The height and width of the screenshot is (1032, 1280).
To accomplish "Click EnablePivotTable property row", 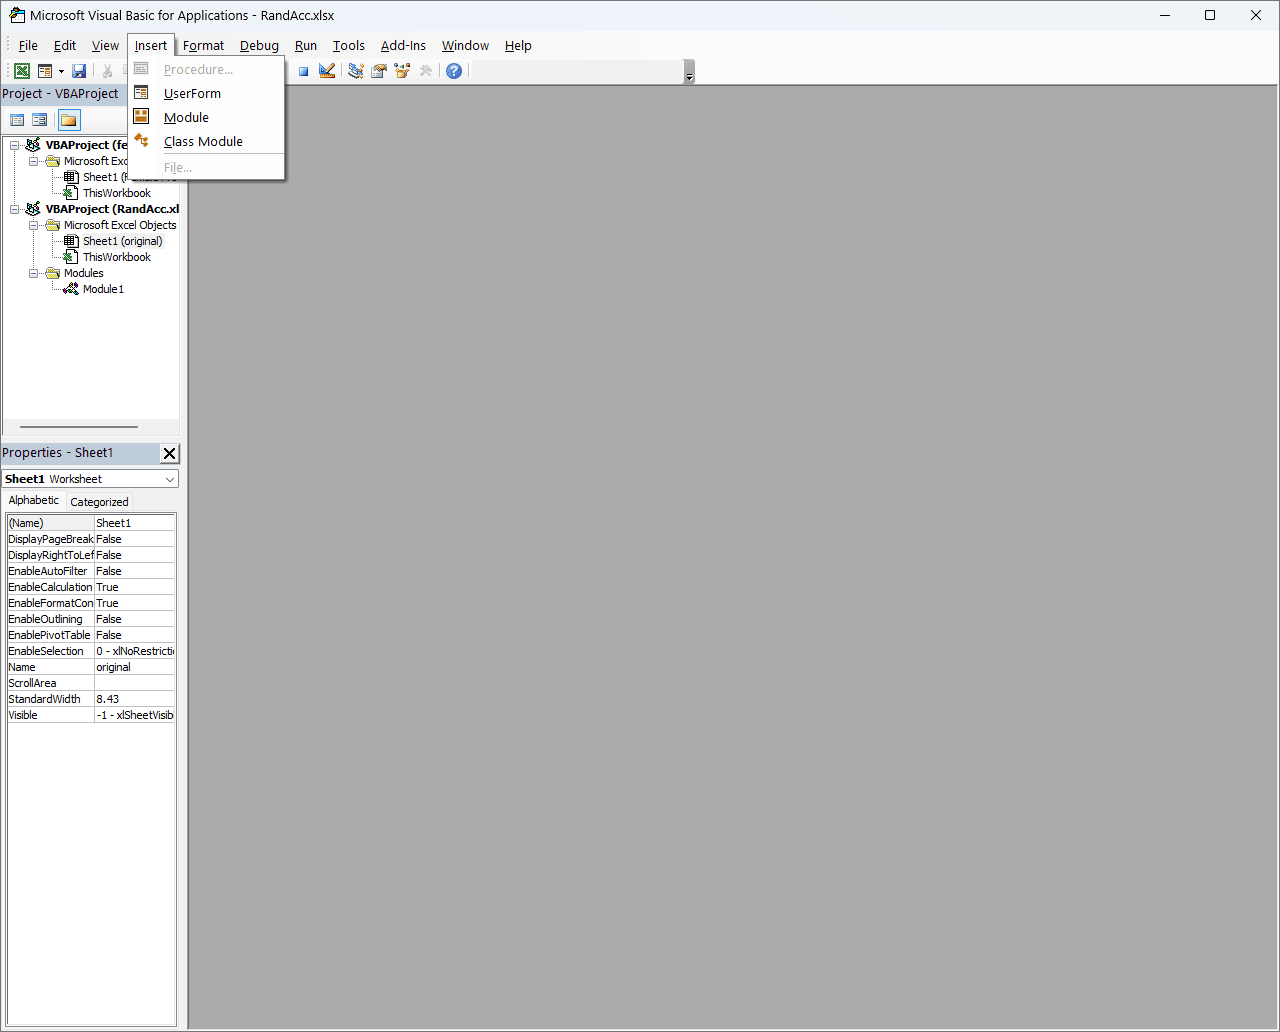I will 91,635.
